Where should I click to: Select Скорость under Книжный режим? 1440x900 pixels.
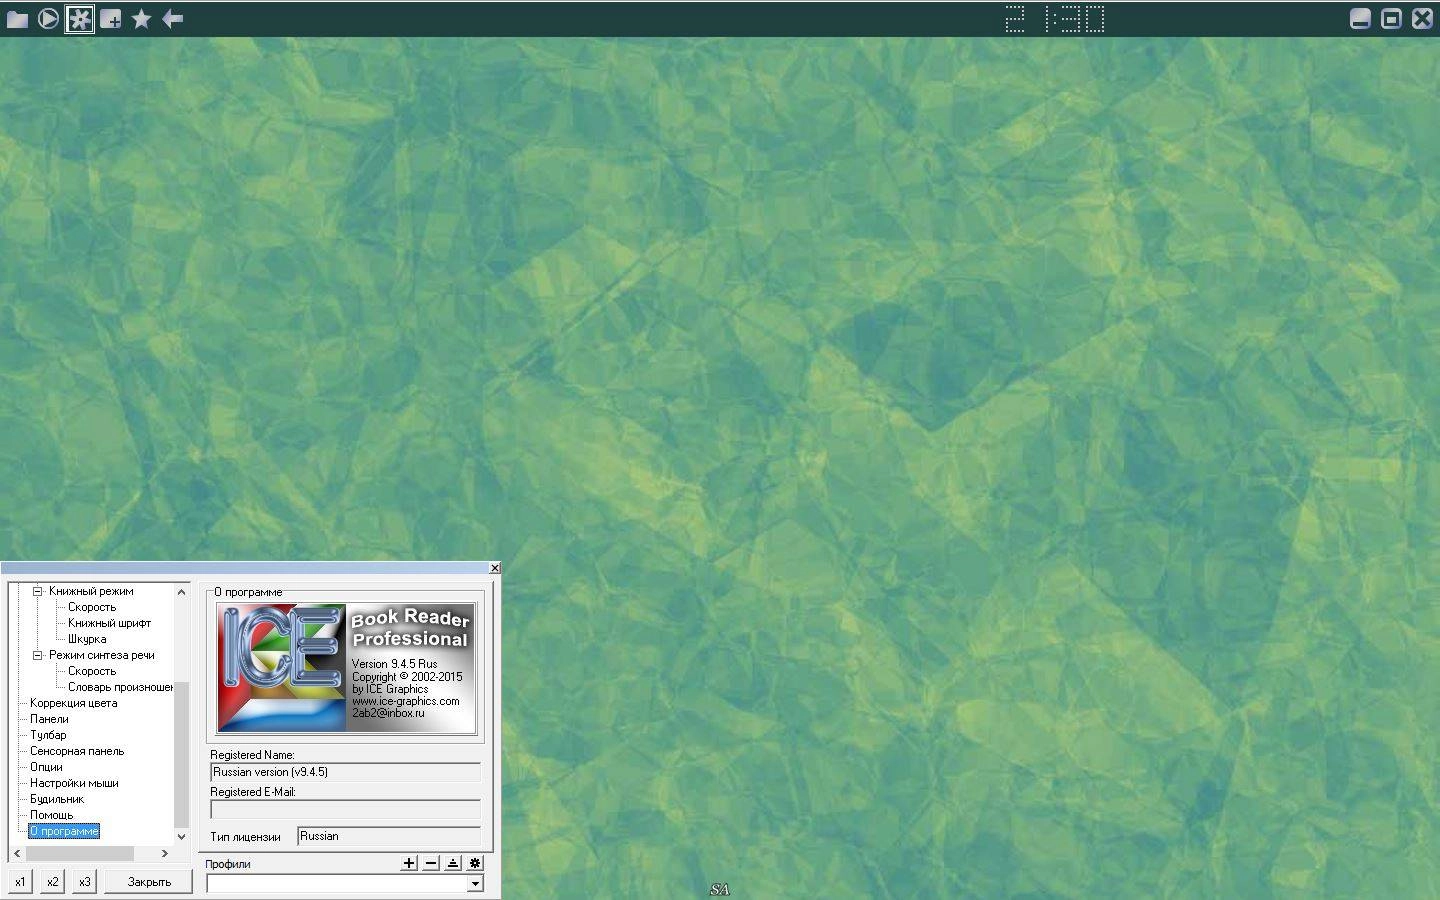92,607
